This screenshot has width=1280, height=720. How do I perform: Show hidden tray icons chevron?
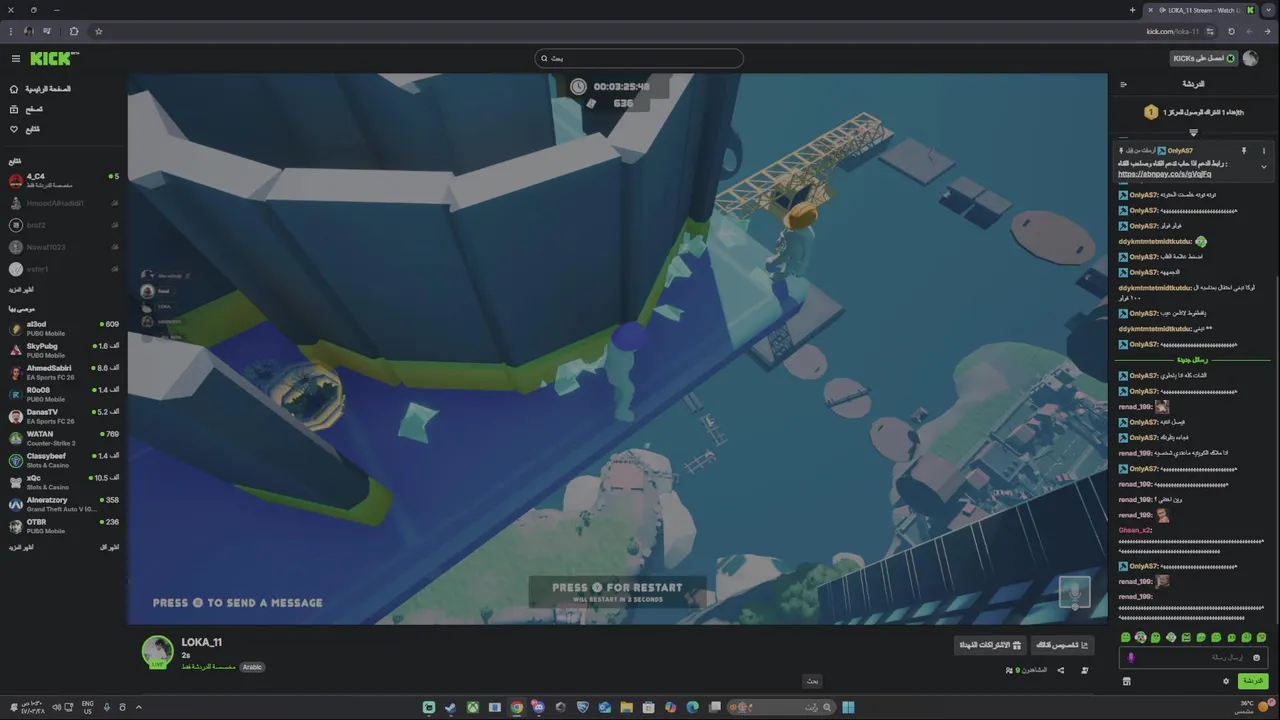(x=138, y=707)
